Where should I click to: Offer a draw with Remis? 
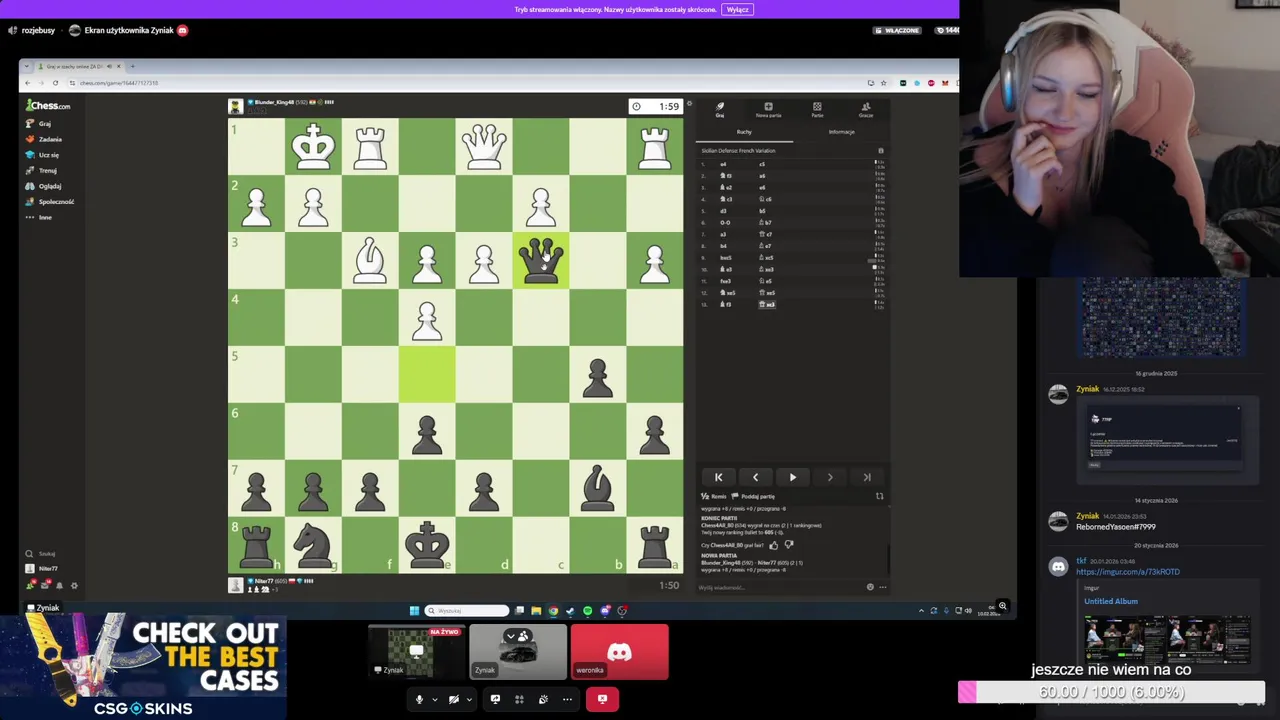tap(714, 496)
